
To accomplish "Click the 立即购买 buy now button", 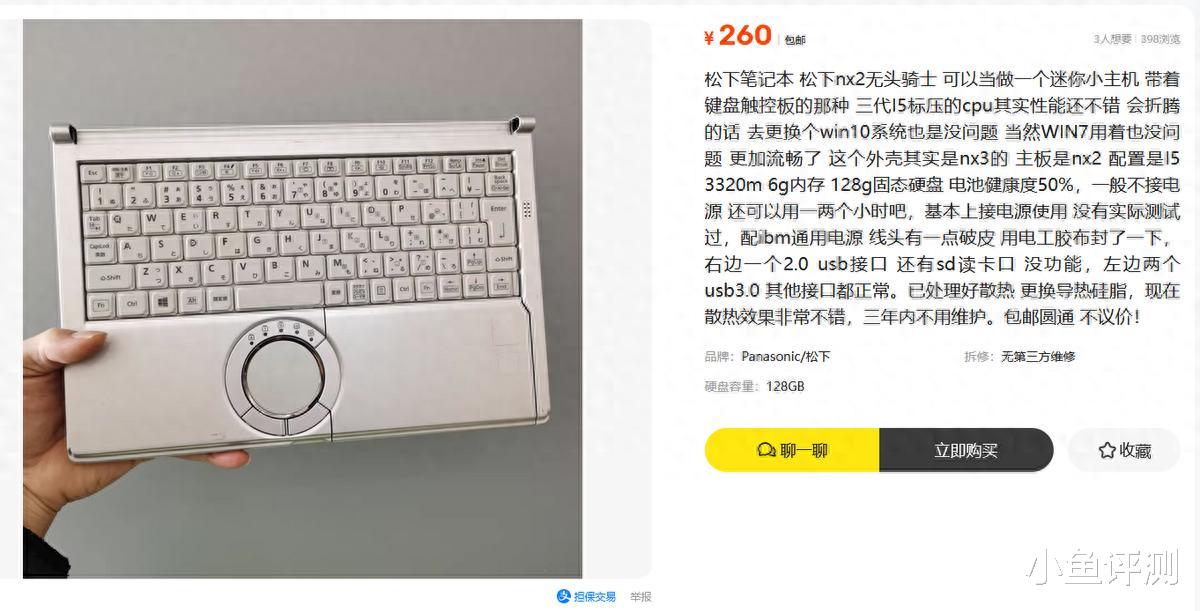I will (x=966, y=450).
